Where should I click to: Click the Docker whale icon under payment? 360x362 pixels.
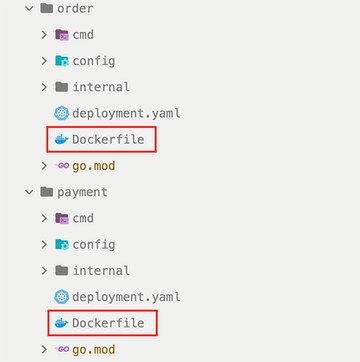(62, 323)
